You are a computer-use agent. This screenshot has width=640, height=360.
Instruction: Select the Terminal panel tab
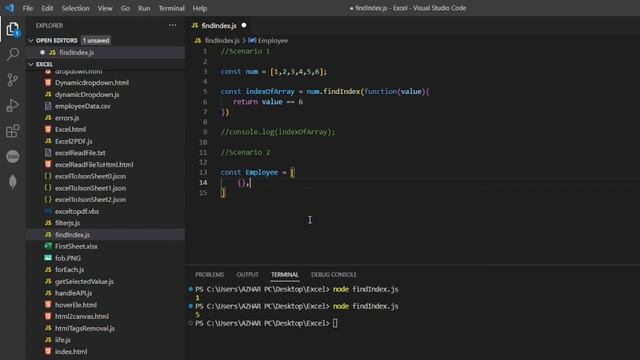coord(285,275)
